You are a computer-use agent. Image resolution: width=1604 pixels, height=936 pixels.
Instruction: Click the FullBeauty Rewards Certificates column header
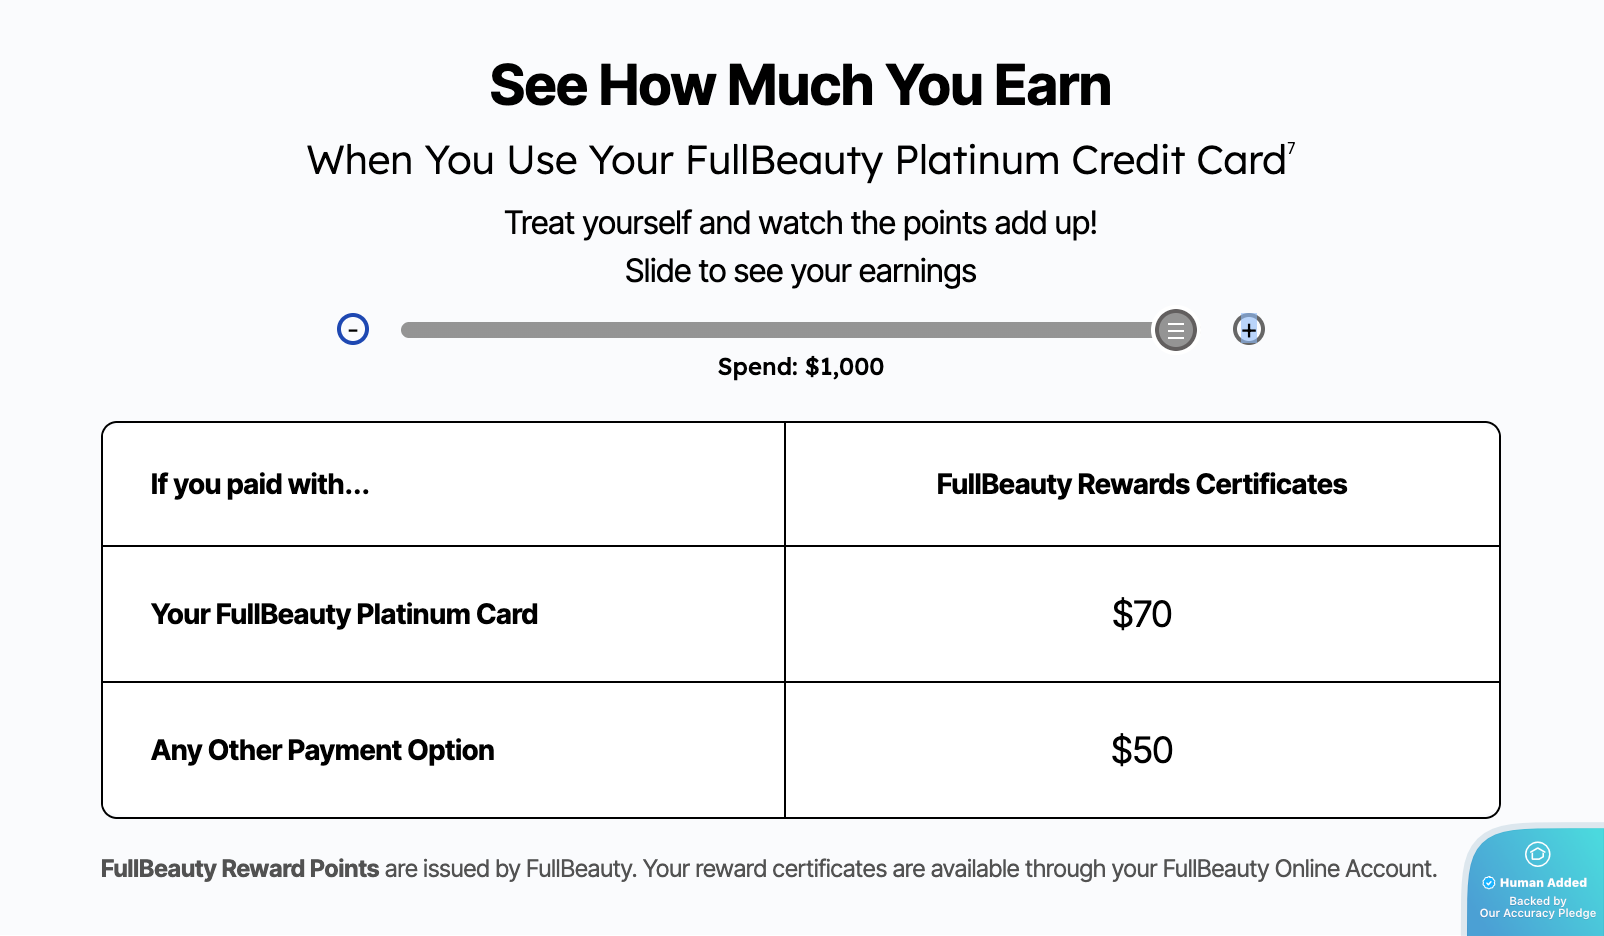pos(1141,484)
